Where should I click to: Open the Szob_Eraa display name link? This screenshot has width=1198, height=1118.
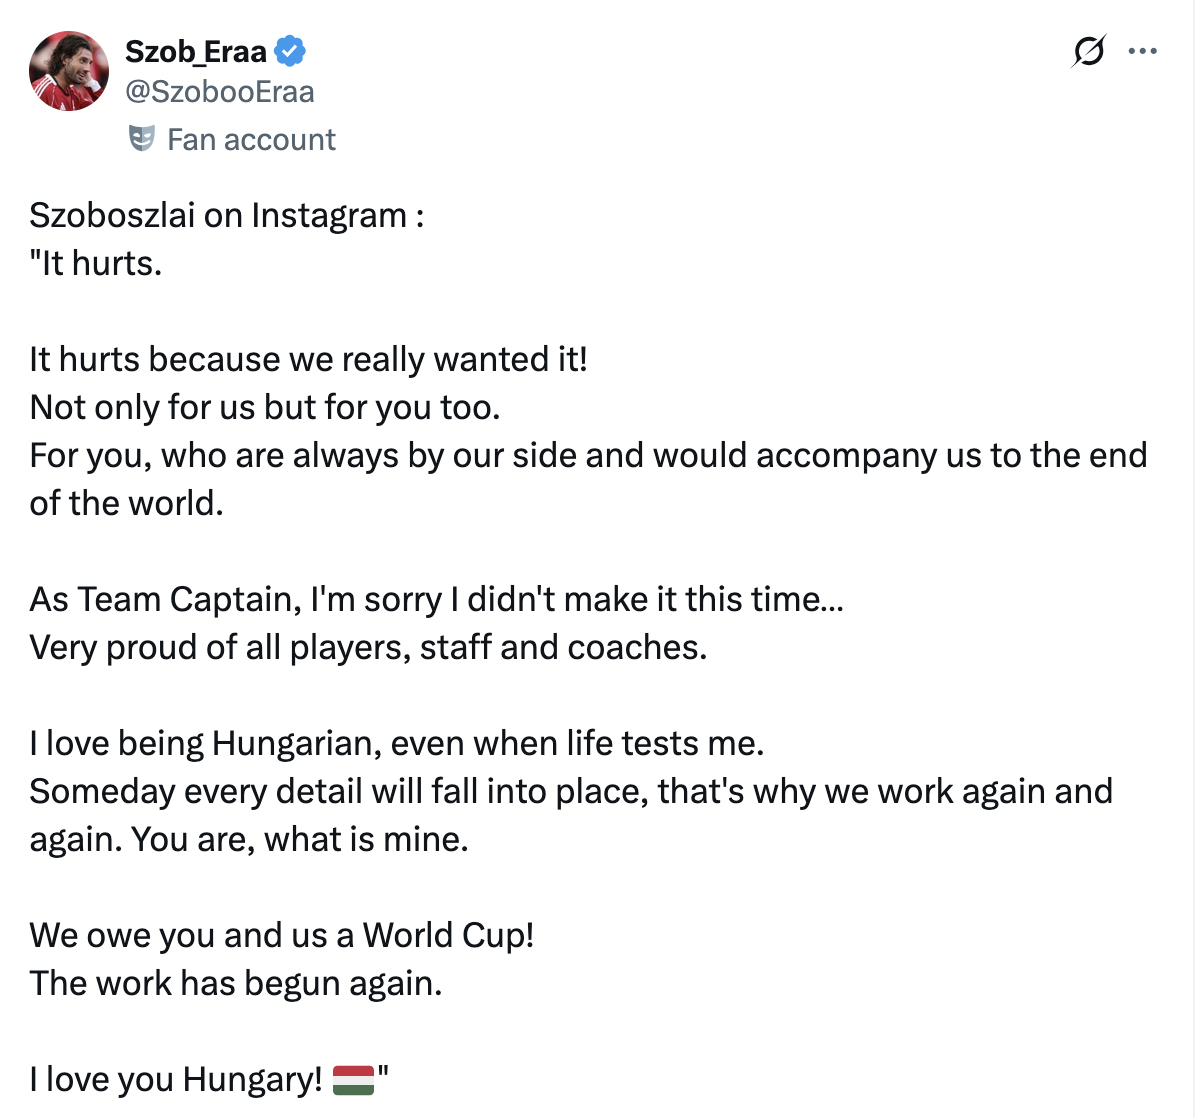pos(196,51)
